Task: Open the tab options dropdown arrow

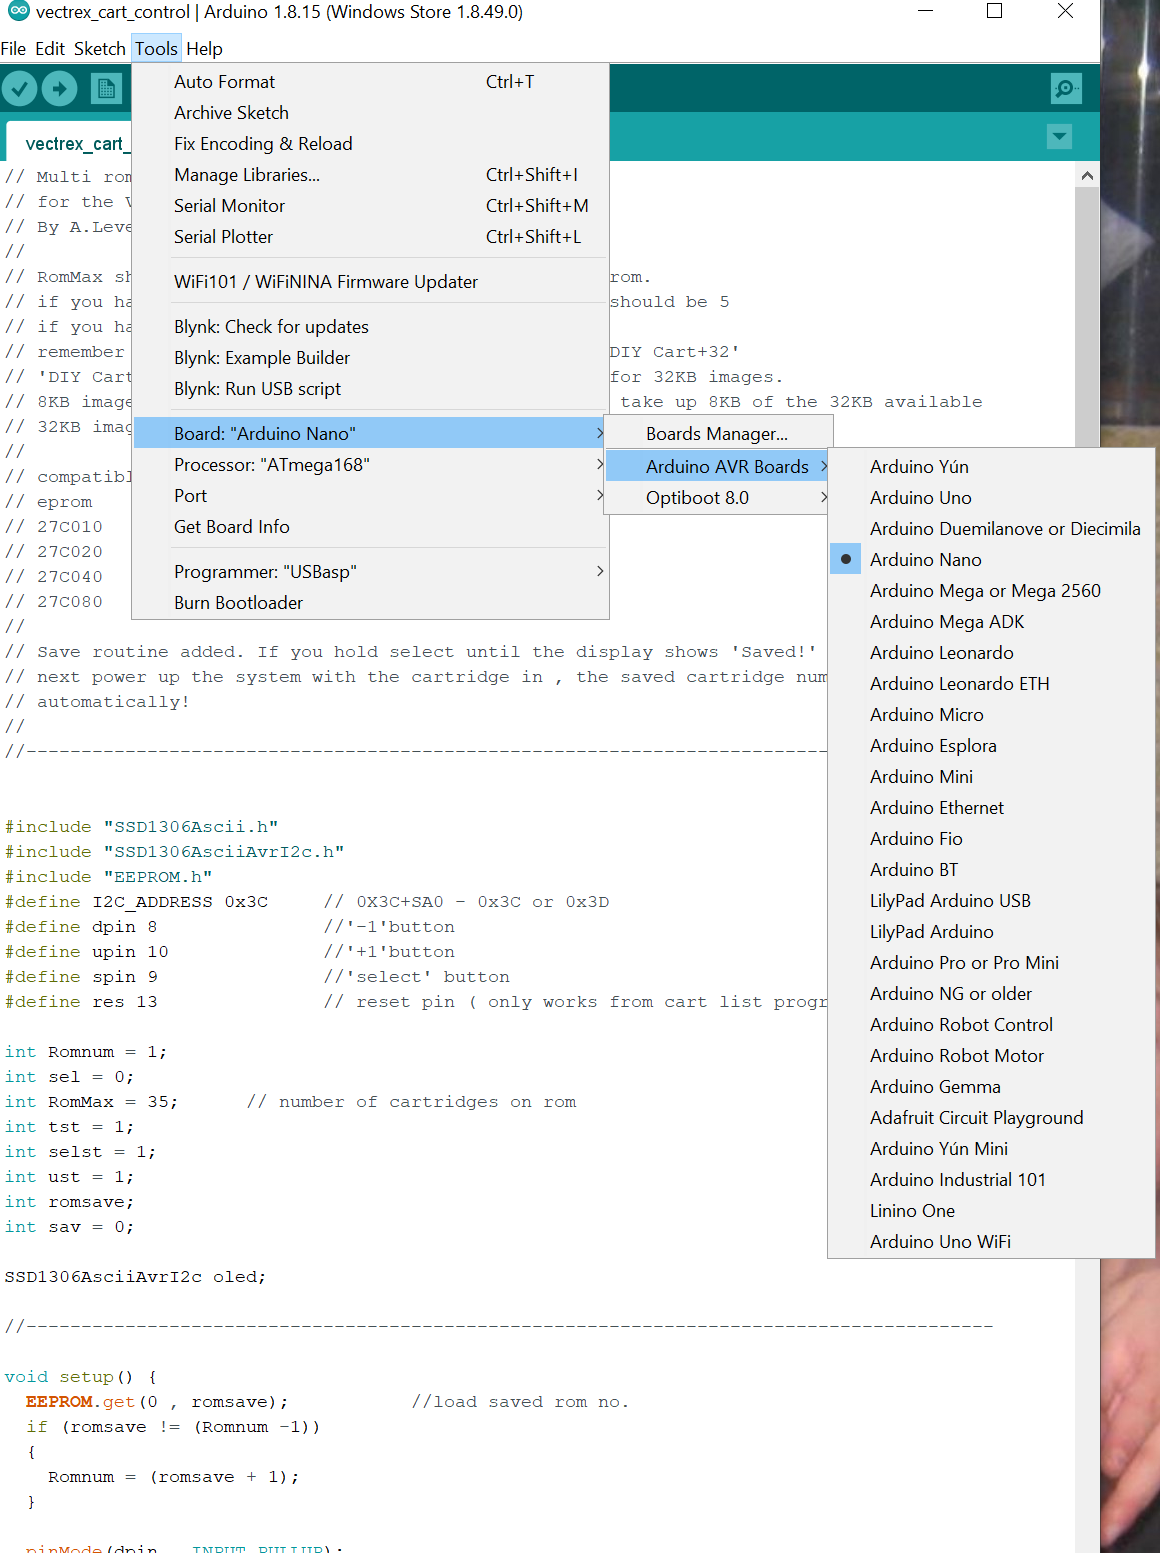Action: pos(1059,136)
